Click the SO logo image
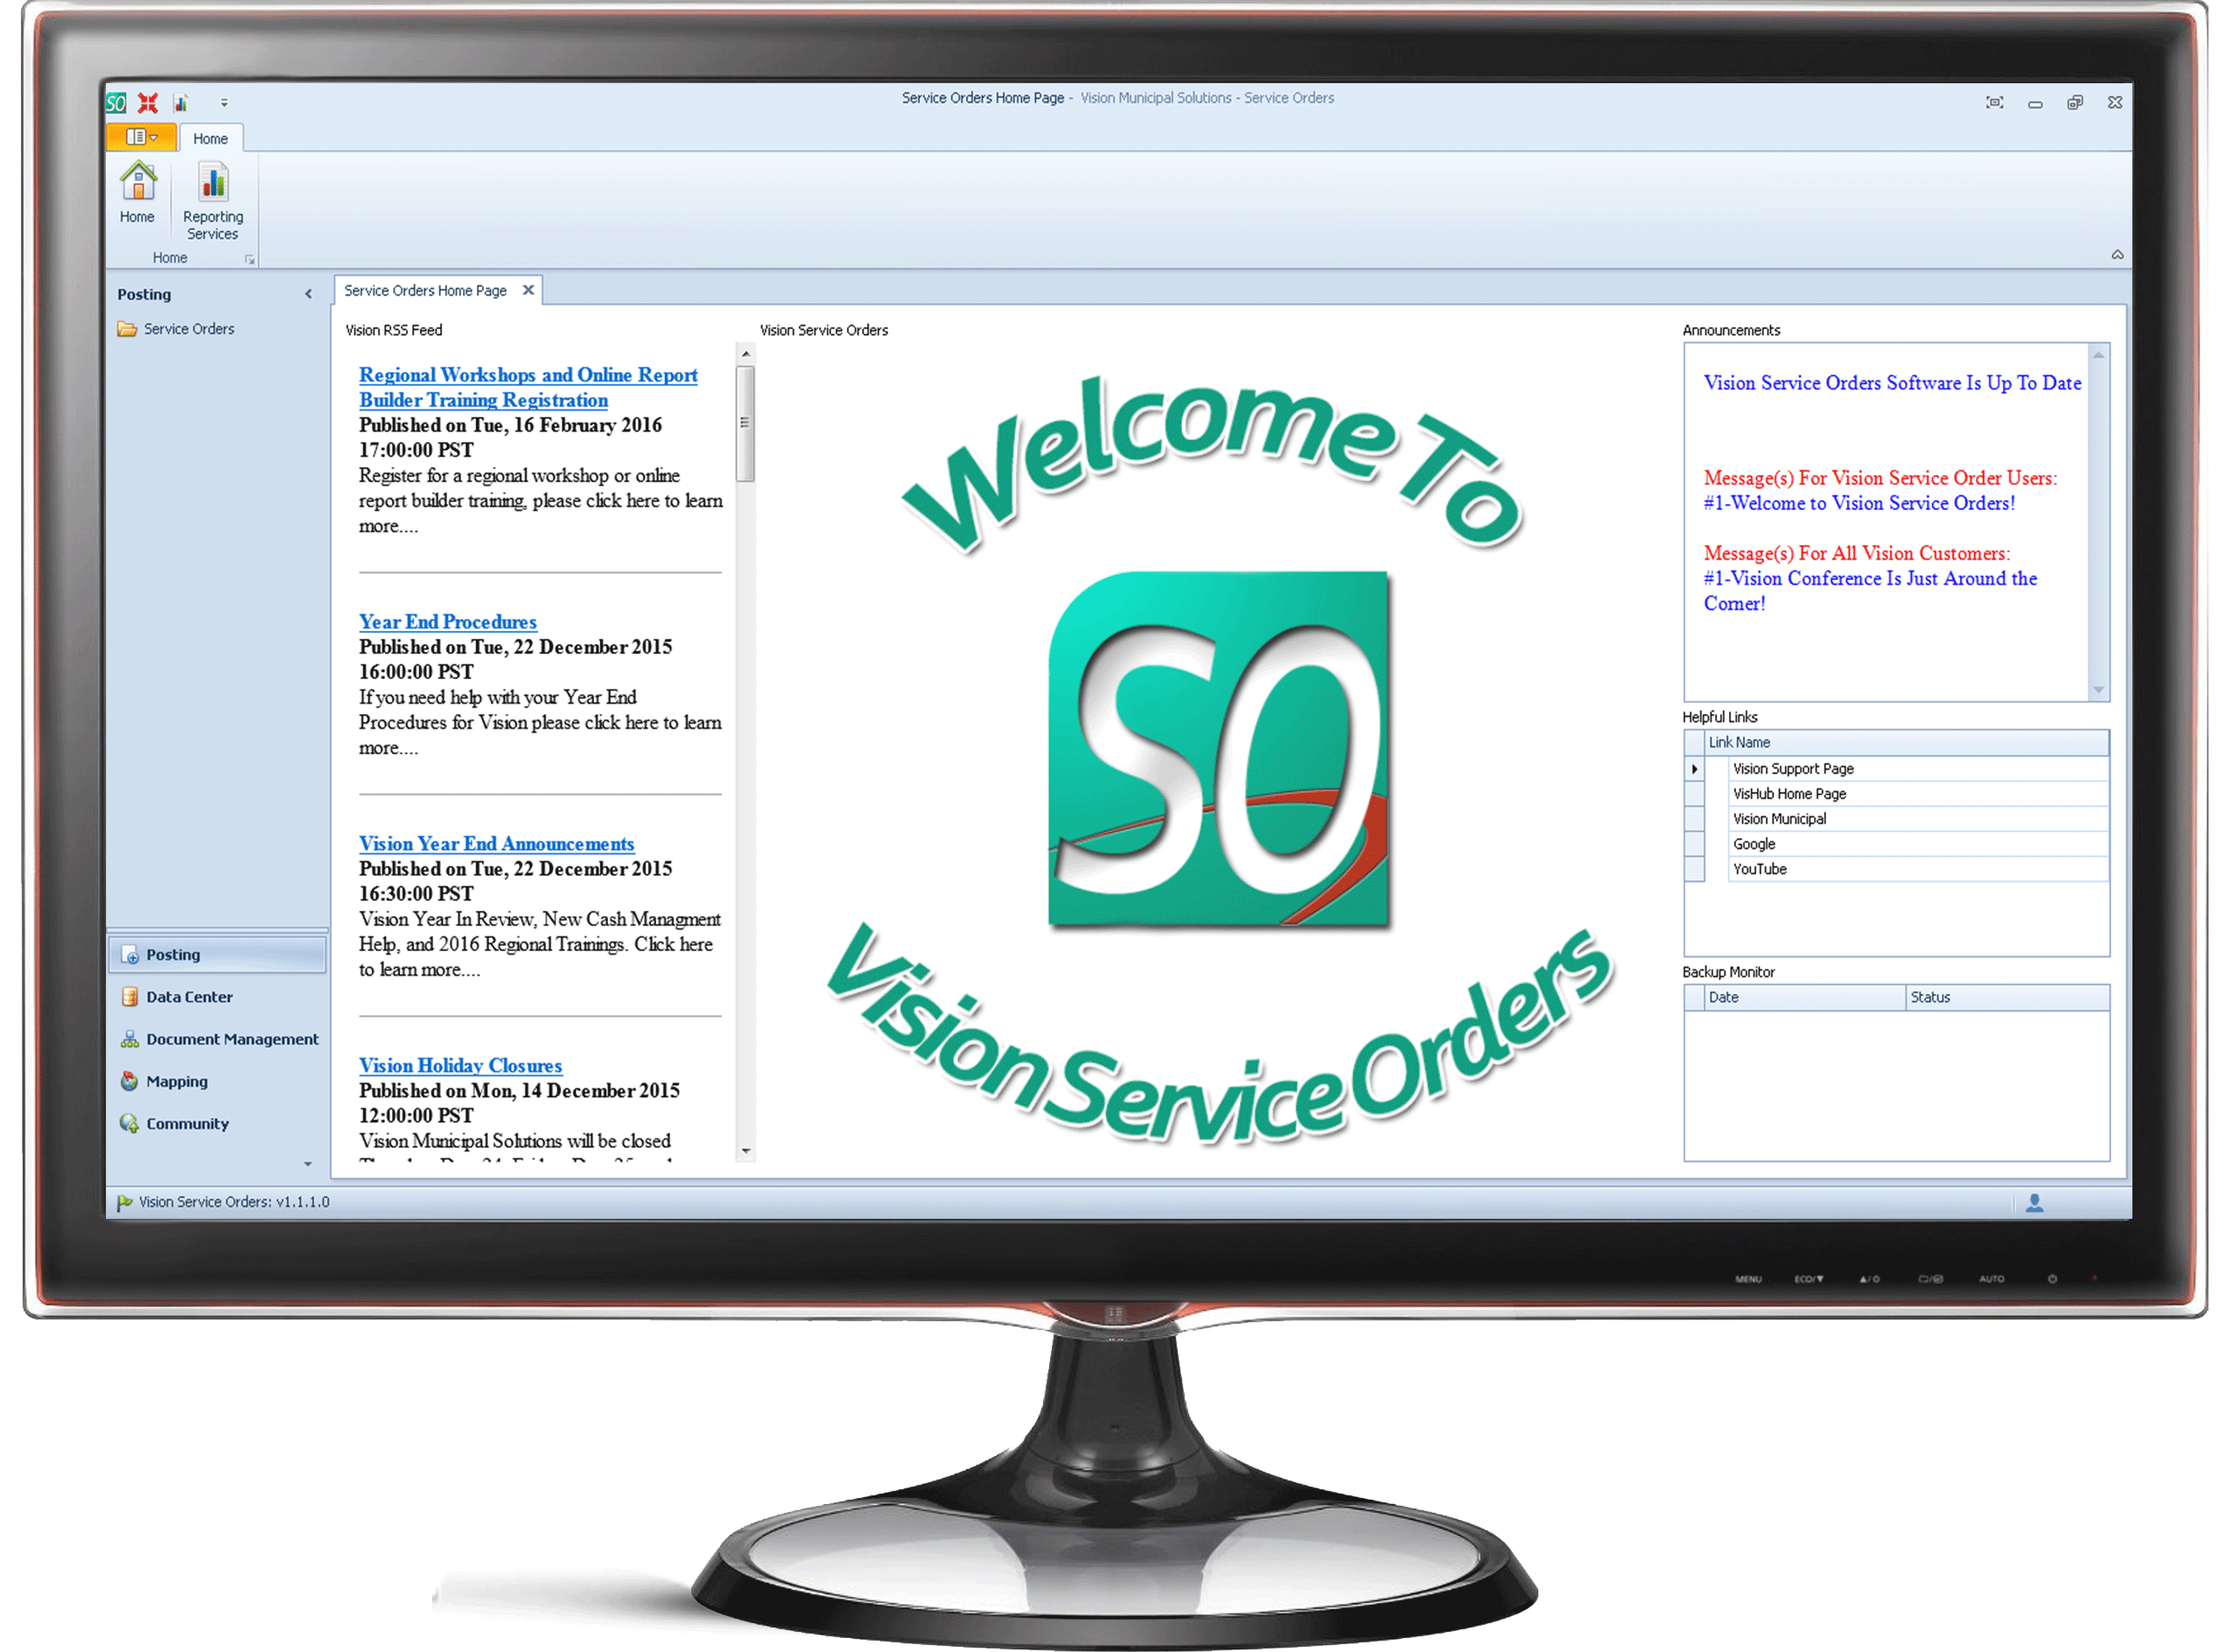The image size is (2226, 1652). 1218,749
